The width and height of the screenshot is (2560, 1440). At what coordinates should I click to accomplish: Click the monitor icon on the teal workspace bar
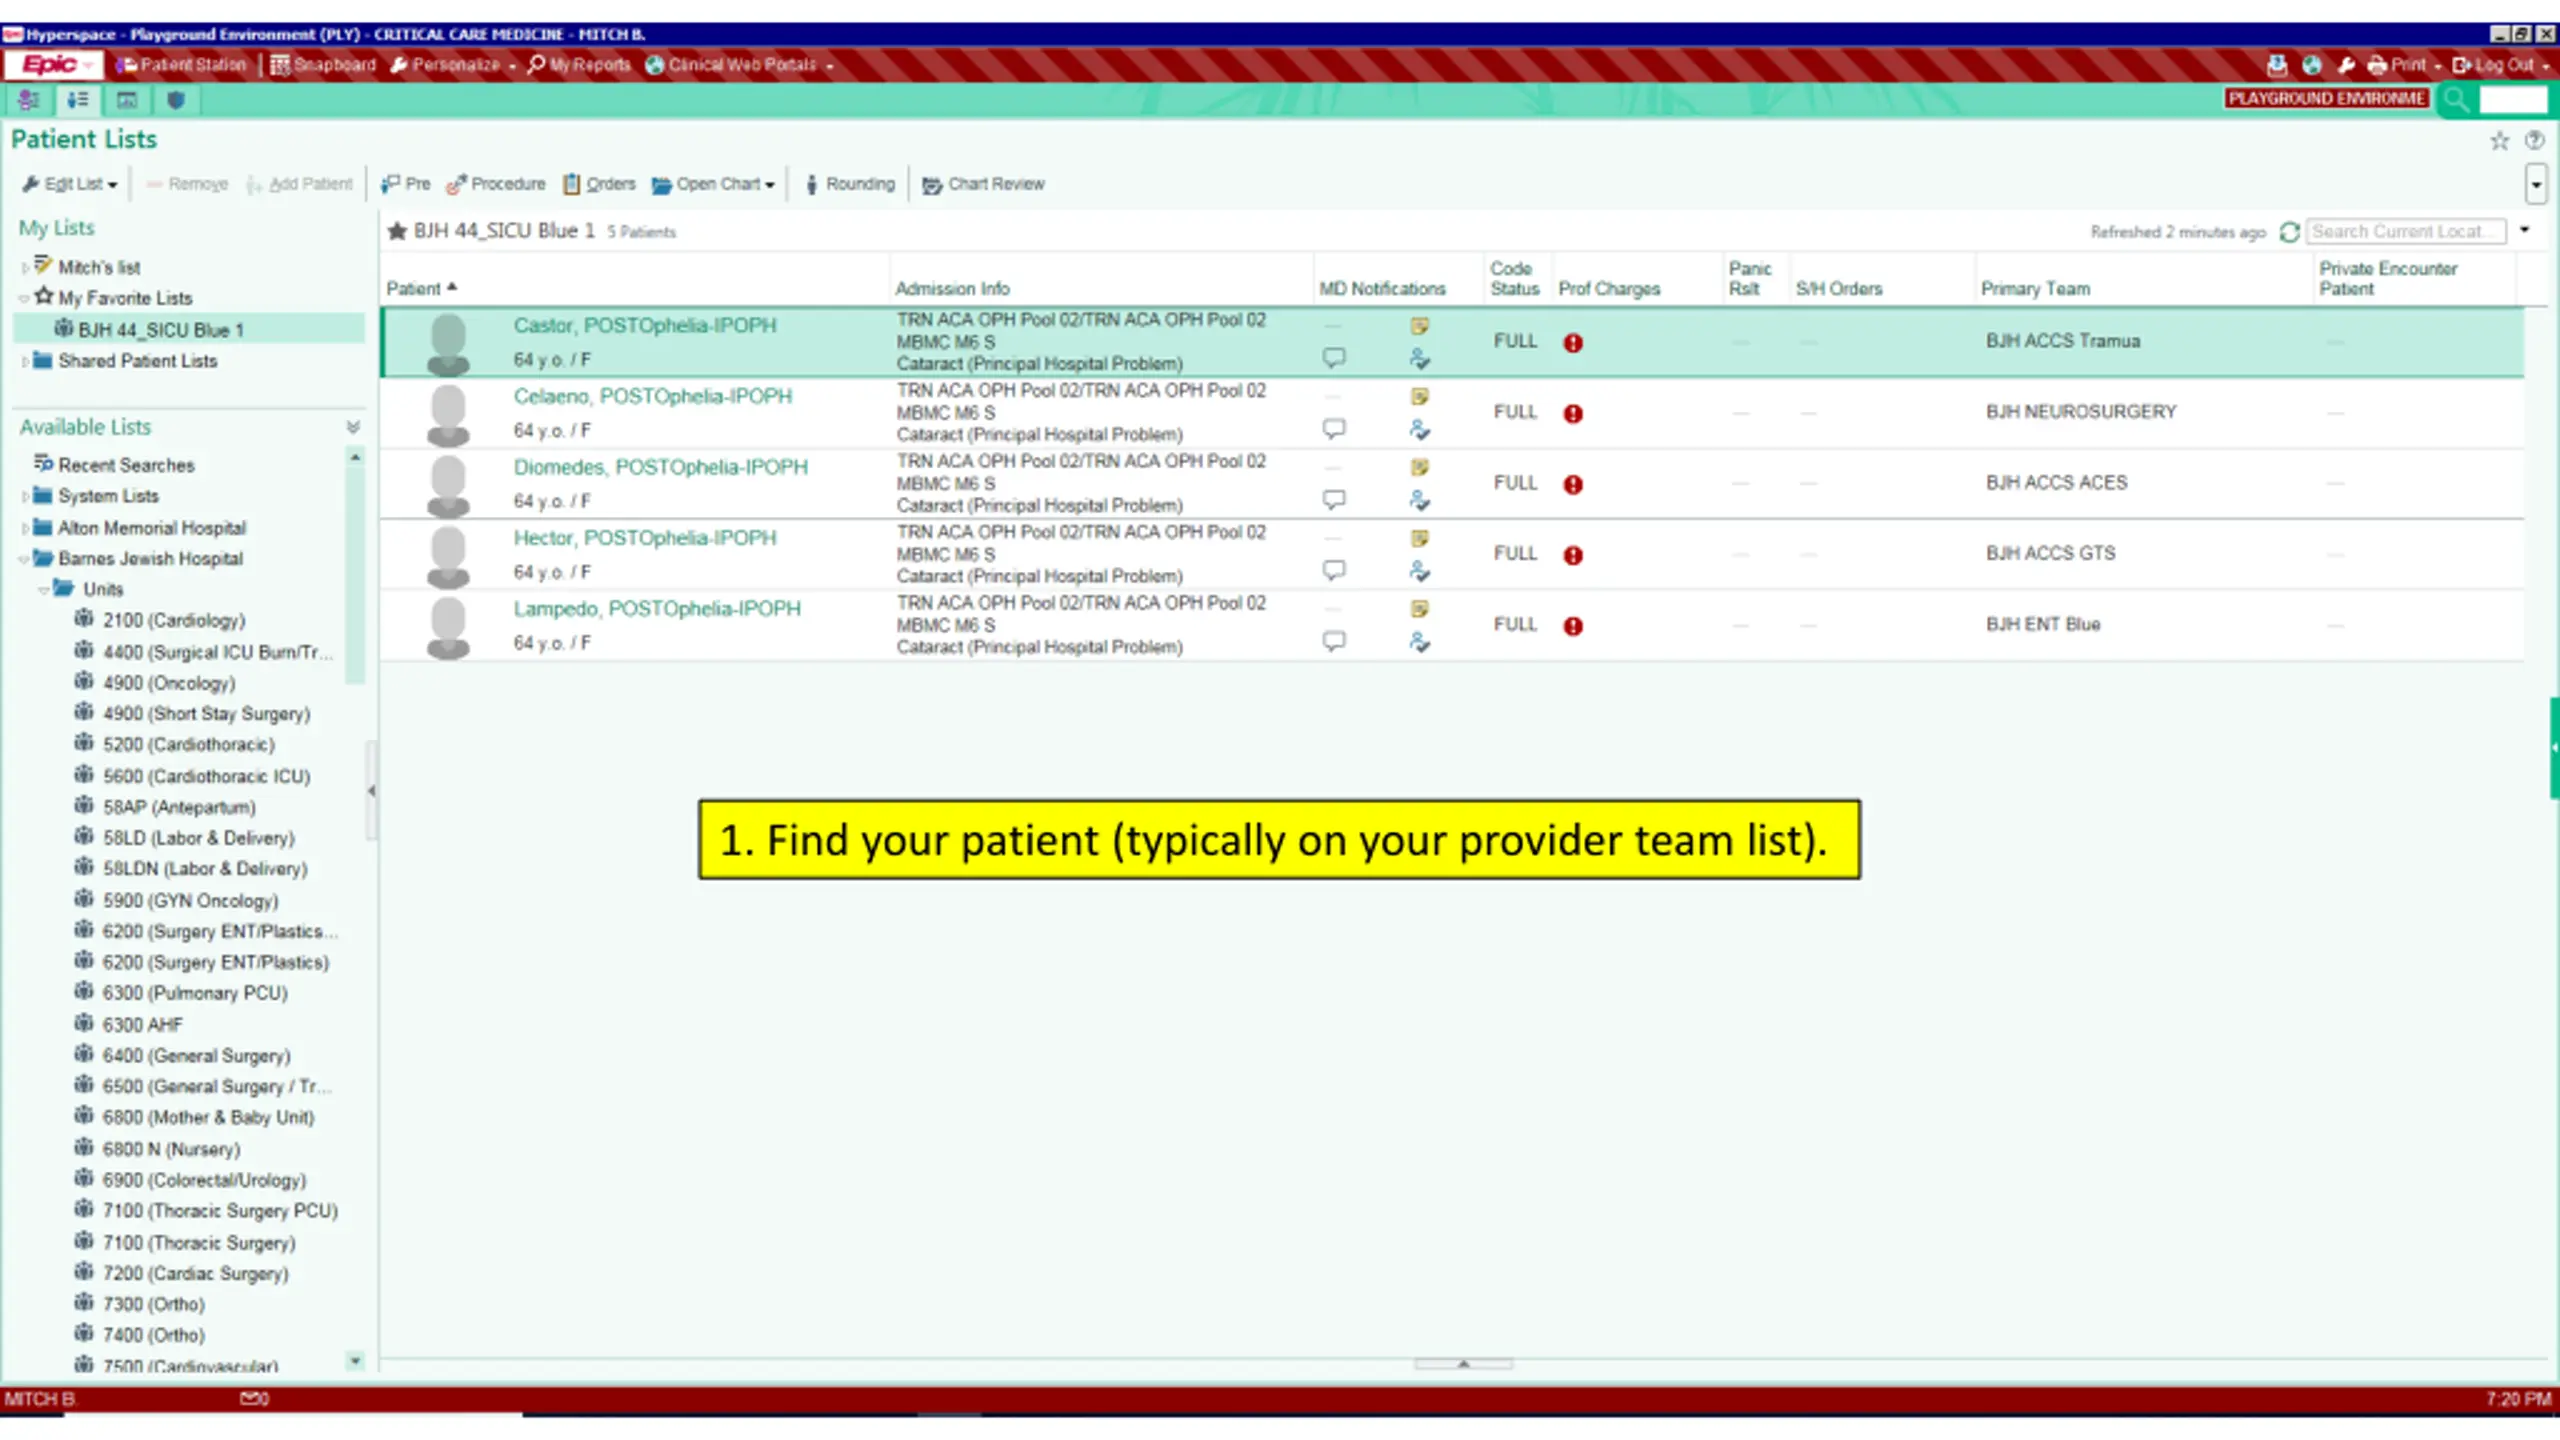tap(127, 100)
